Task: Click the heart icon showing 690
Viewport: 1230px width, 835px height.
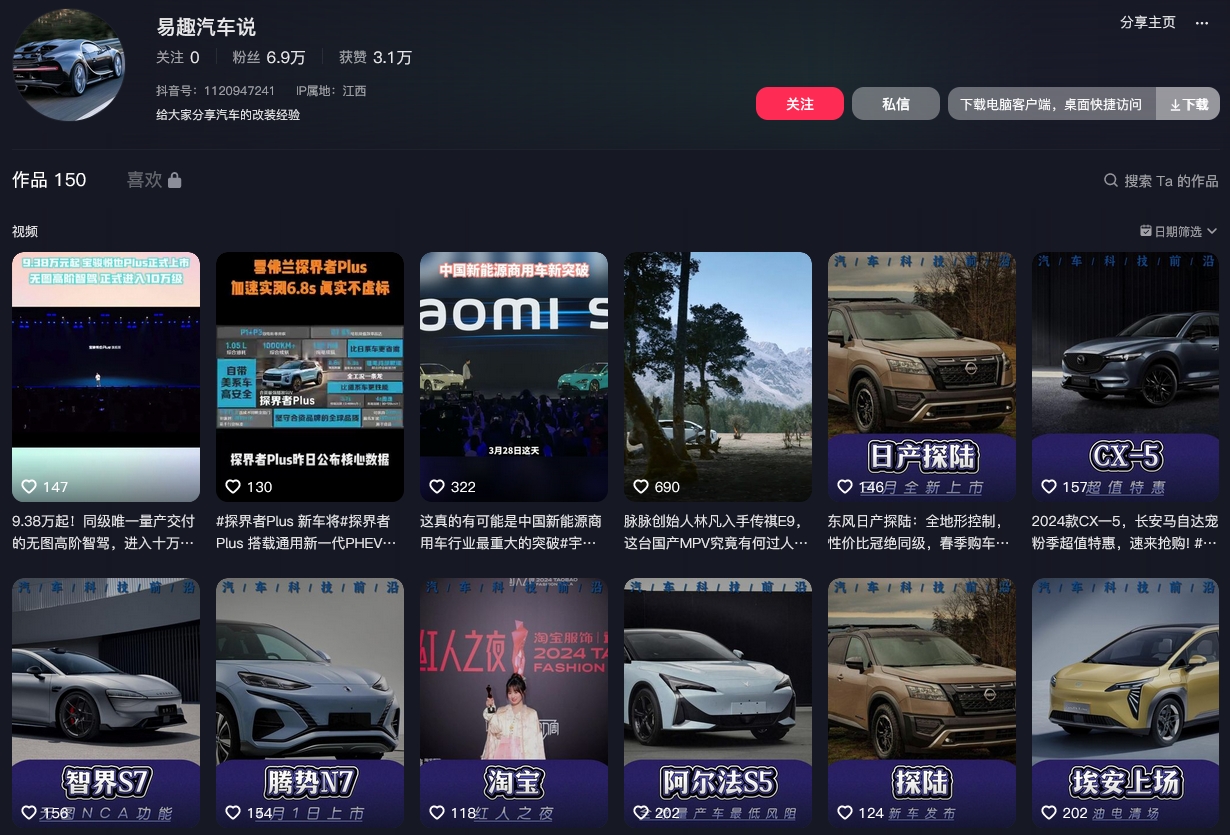Action: click(x=641, y=487)
